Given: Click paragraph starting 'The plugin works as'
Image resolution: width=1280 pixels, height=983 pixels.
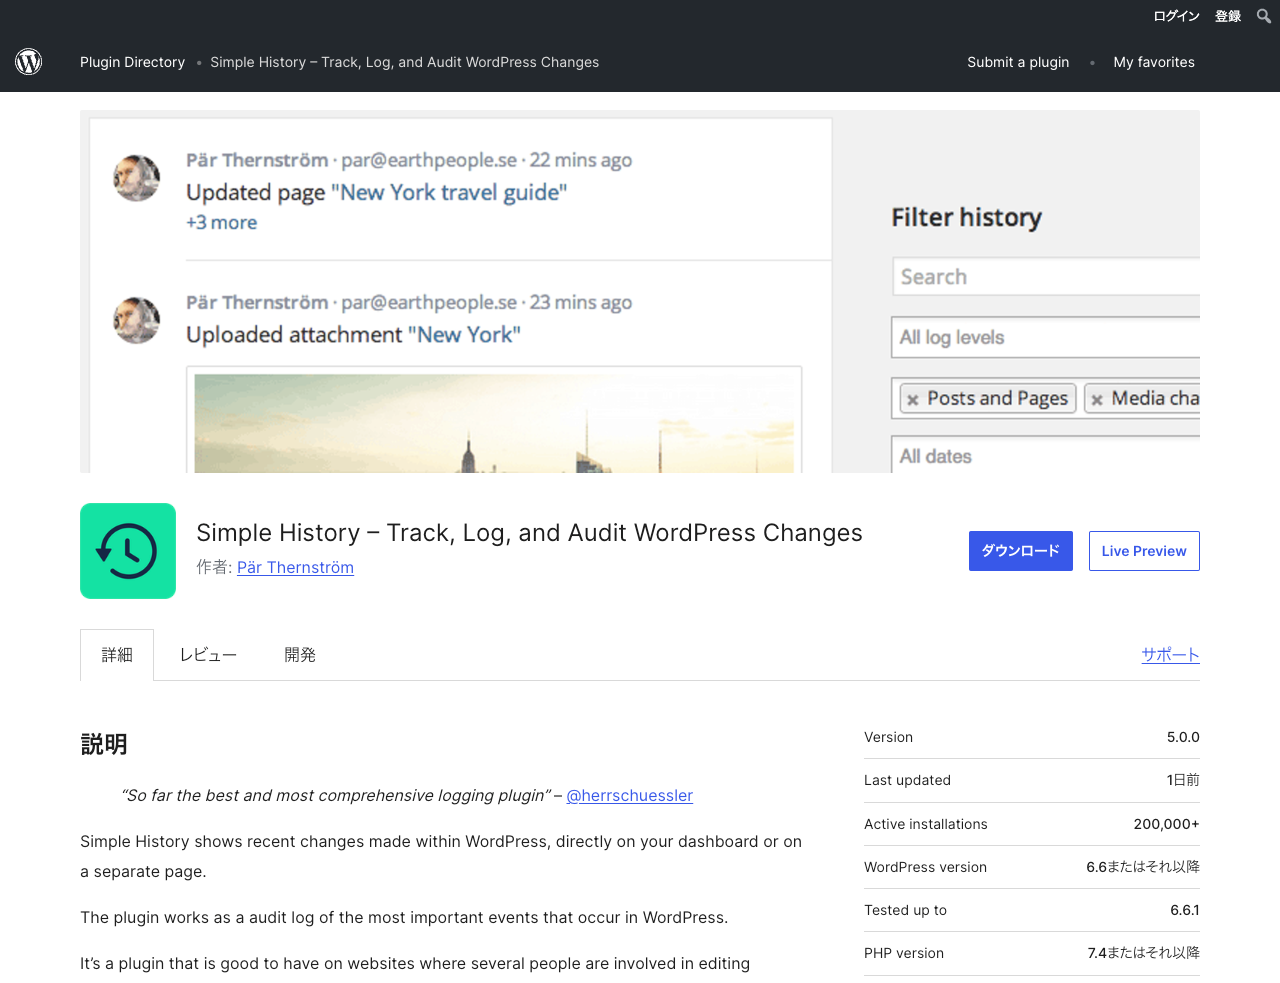Looking at the screenshot, I should tap(404, 918).
